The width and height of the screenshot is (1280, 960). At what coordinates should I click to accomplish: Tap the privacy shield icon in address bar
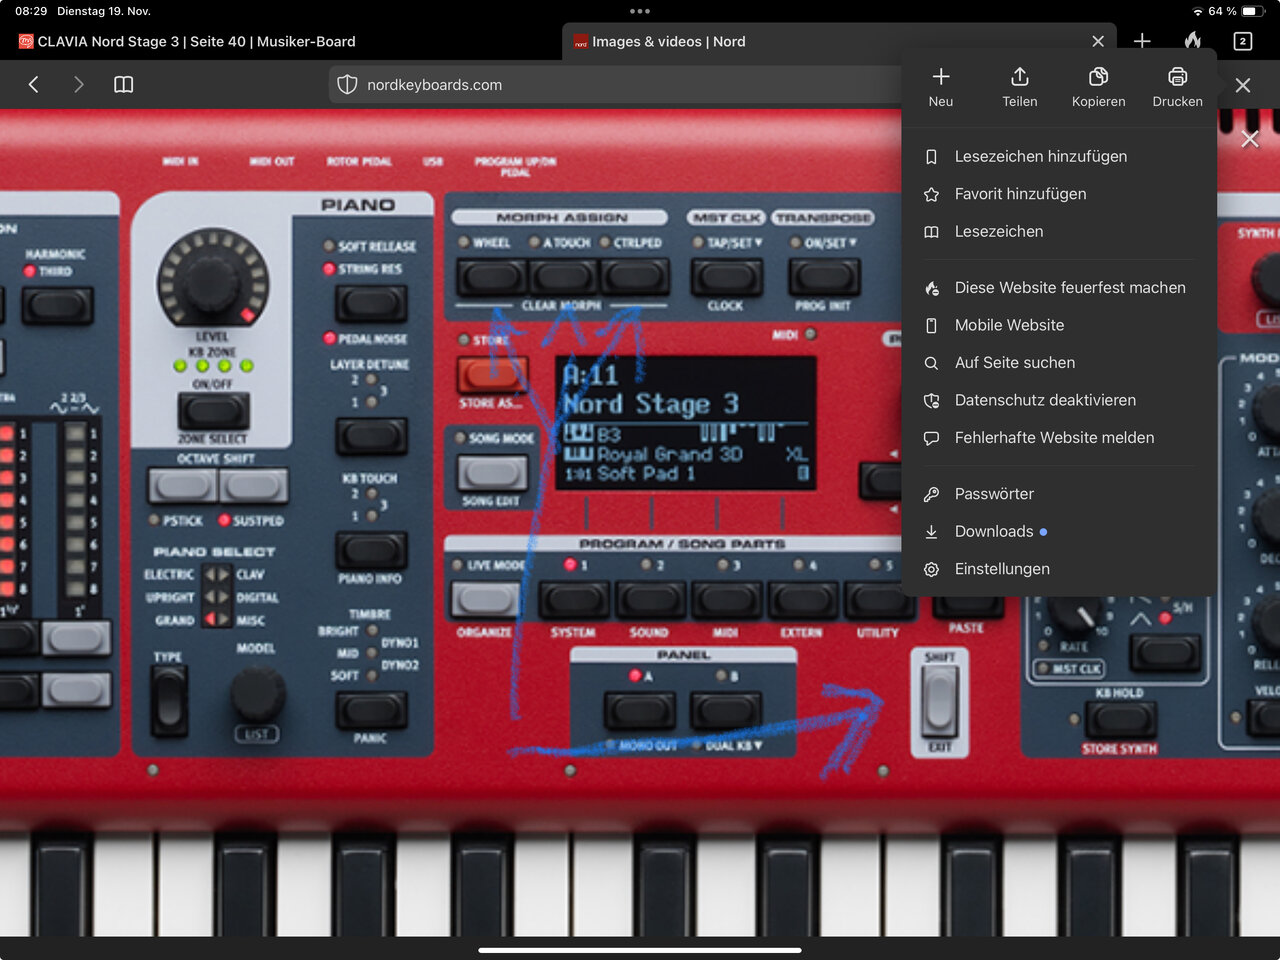[347, 85]
